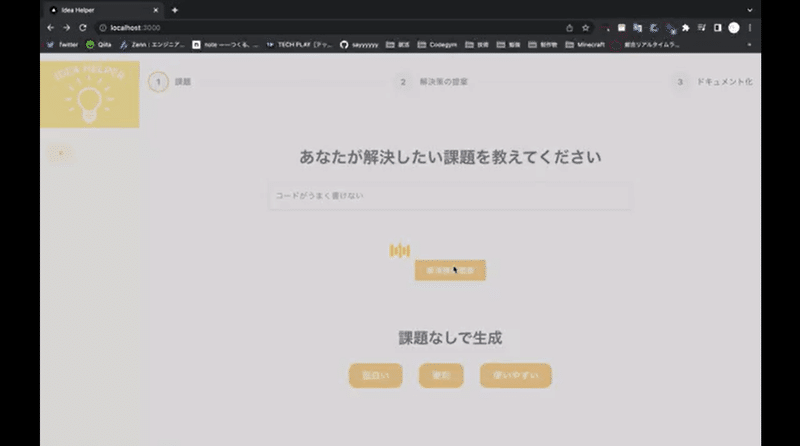The image size is (800, 446).
Task: Open the note bookmark
Action: [226, 45]
